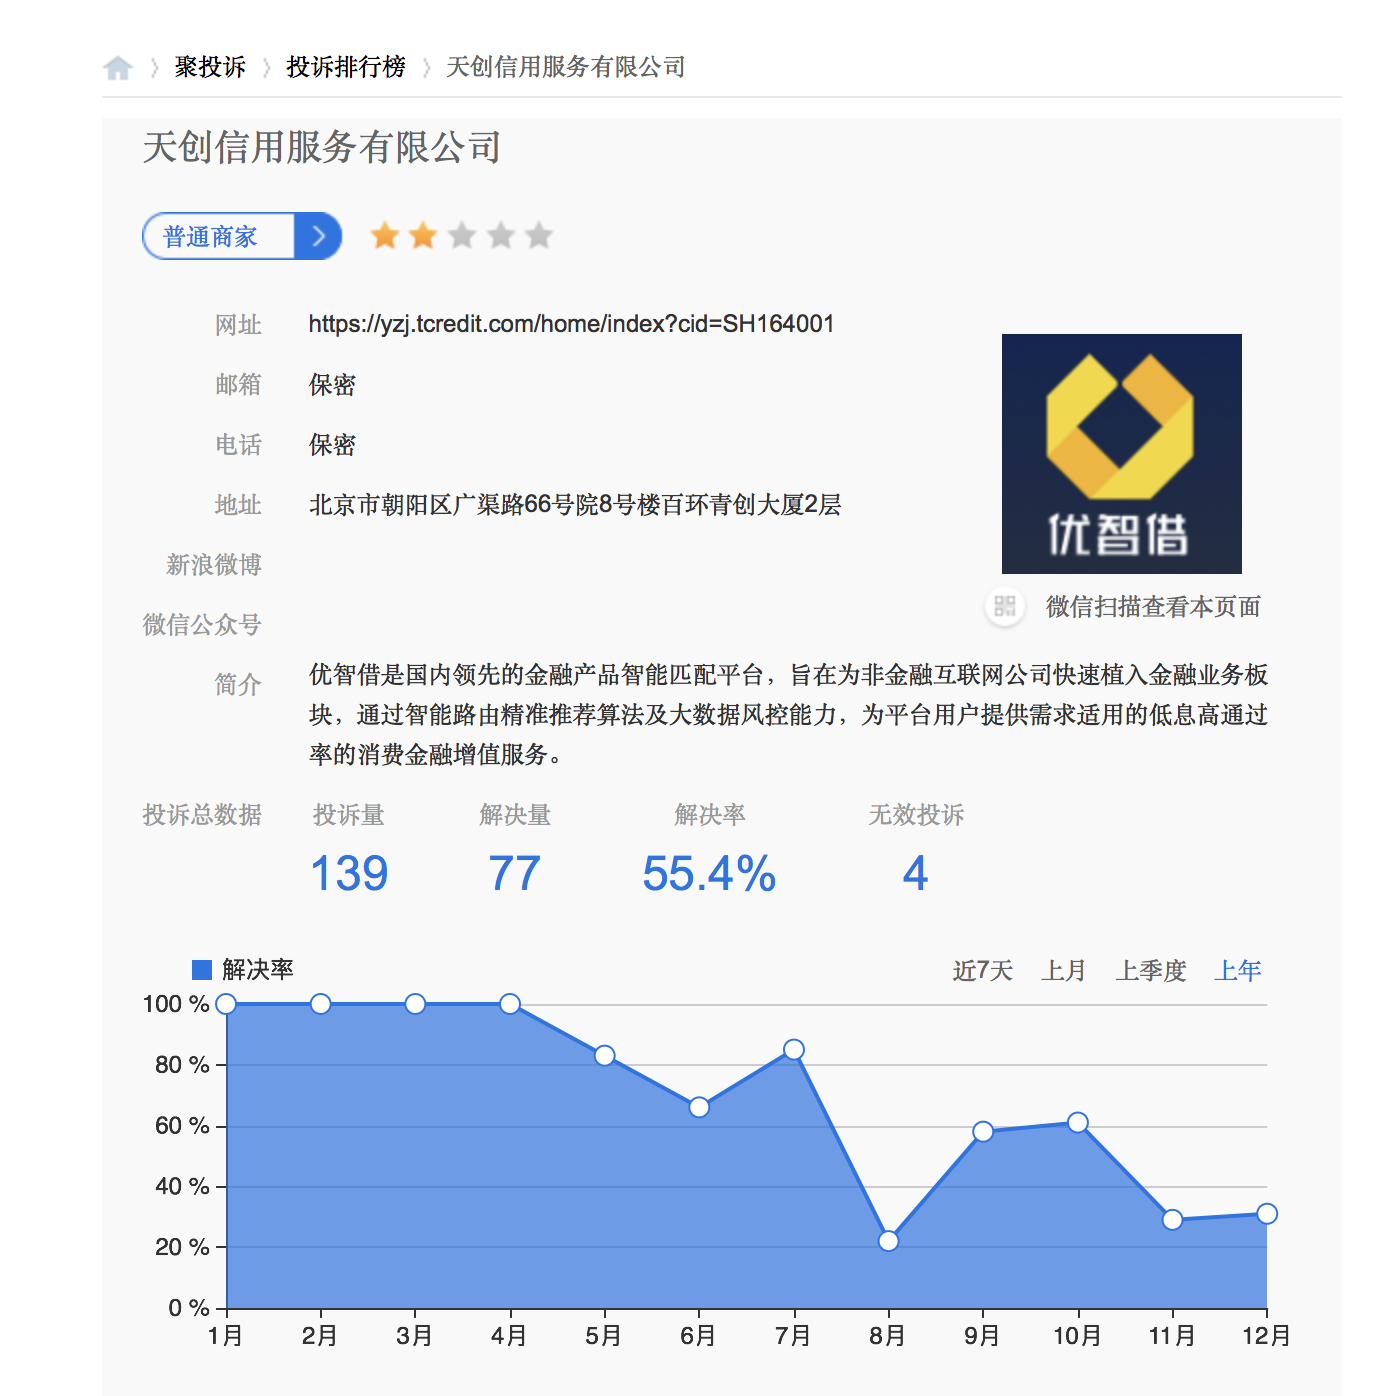Switch chart to 近7天 view
The width and height of the screenshot is (1376, 1396).
pos(980,969)
